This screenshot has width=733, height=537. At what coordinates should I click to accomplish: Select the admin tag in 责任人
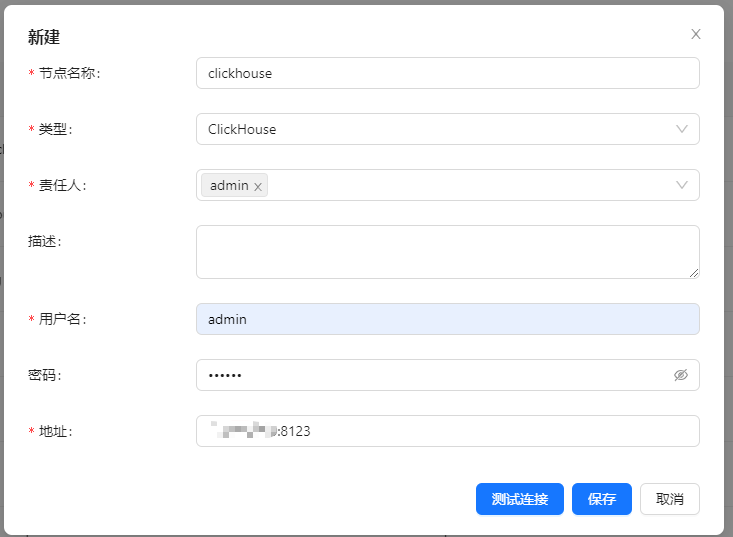coord(229,185)
